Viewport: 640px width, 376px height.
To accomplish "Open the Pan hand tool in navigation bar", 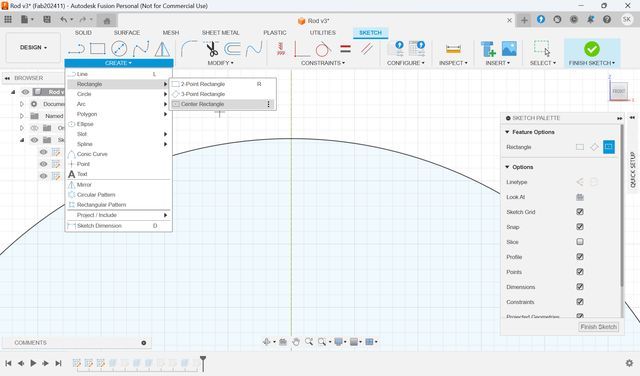I will [296, 342].
